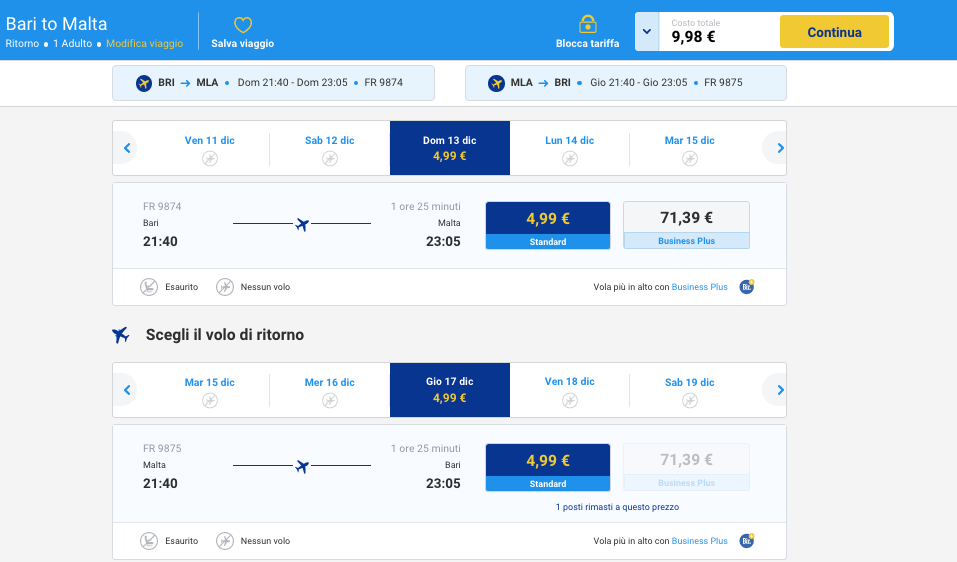
Task: Click the plane icon in MLA to BRI summary
Action: [x=495, y=83]
